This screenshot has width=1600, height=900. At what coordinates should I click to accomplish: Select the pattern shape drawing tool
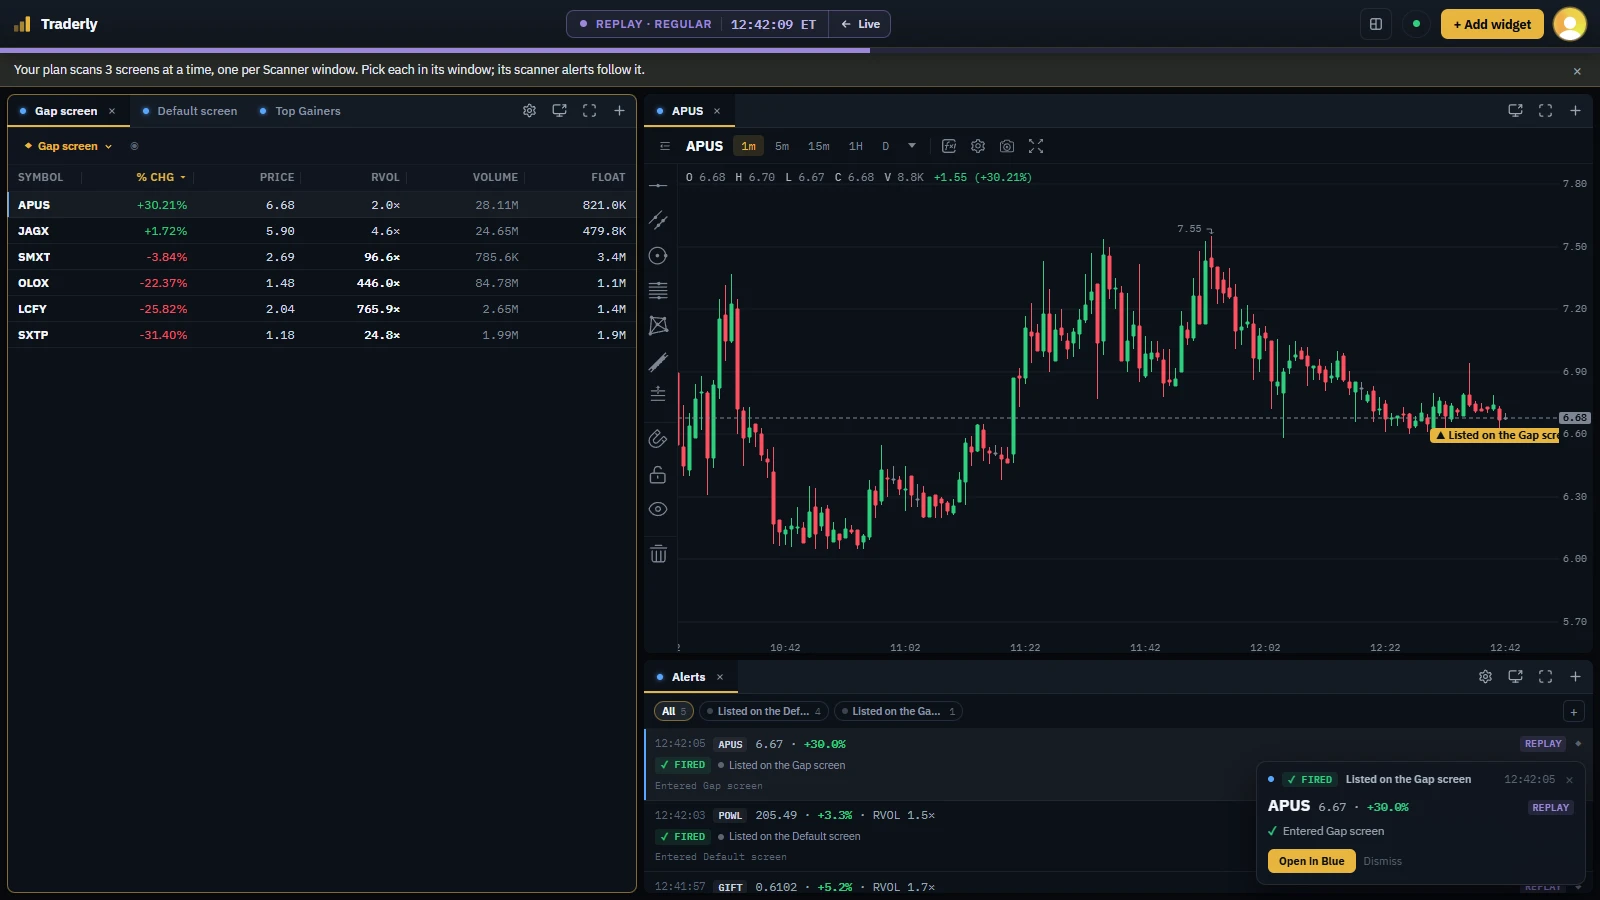658,325
